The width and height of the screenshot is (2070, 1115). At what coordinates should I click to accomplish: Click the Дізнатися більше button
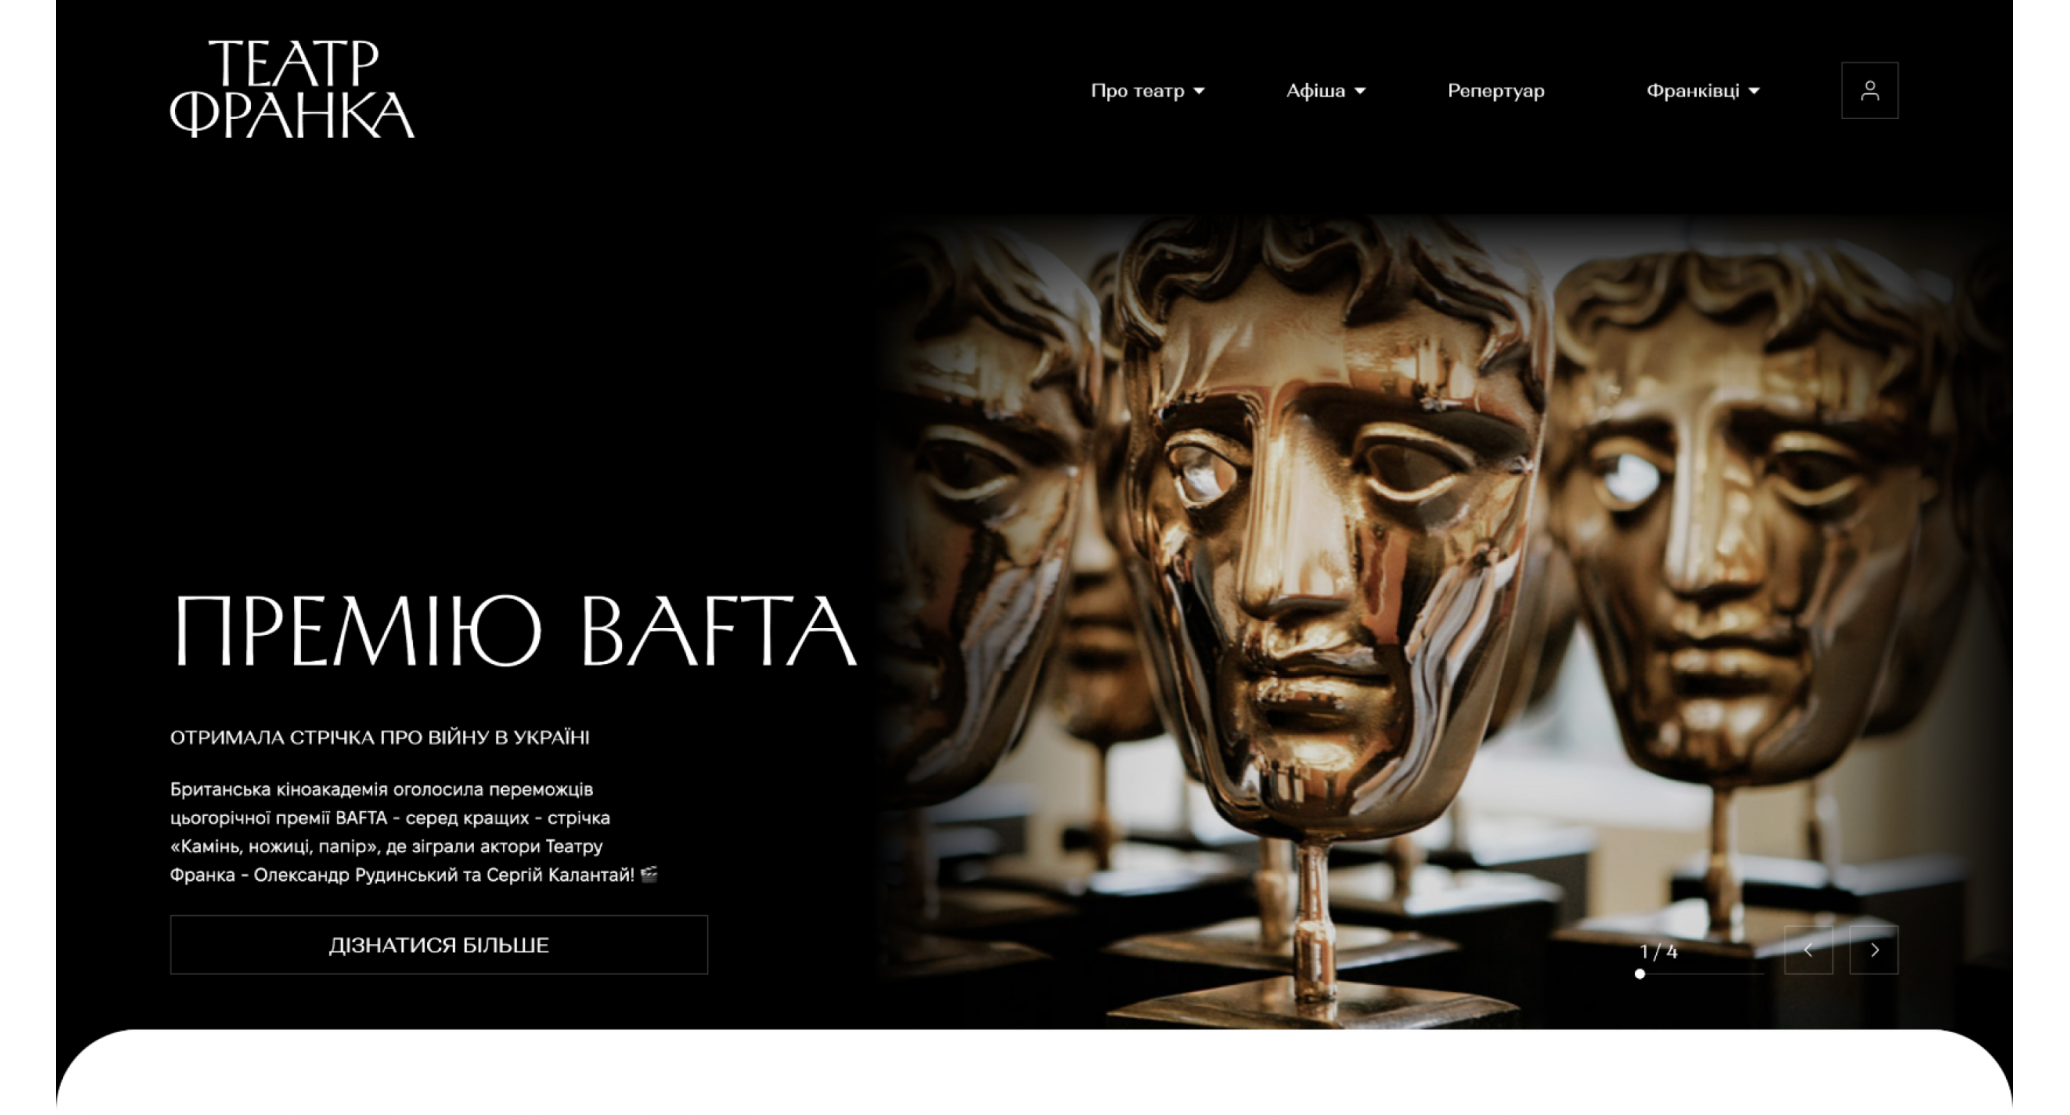[439, 945]
